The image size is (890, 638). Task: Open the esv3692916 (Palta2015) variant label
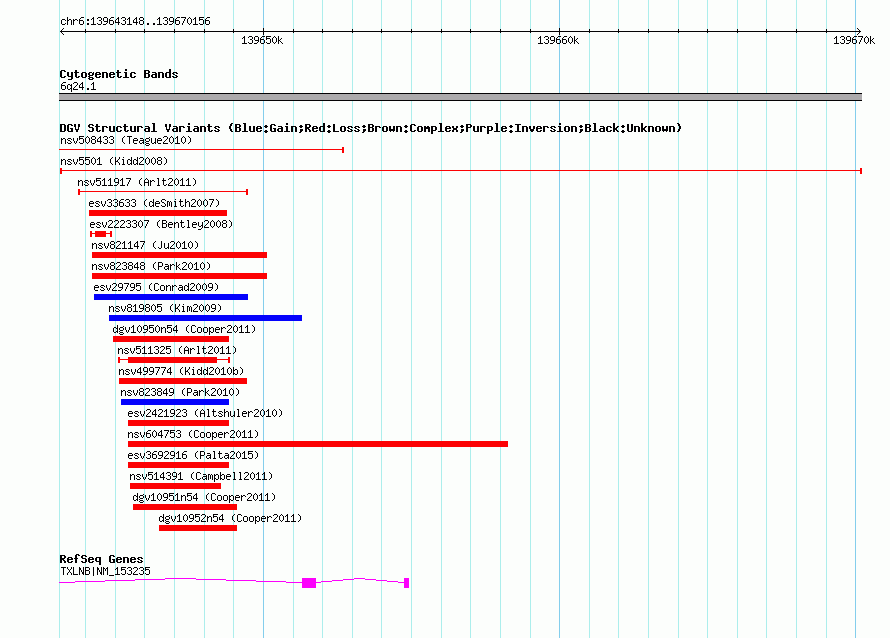pyautogui.click(x=193, y=455)
